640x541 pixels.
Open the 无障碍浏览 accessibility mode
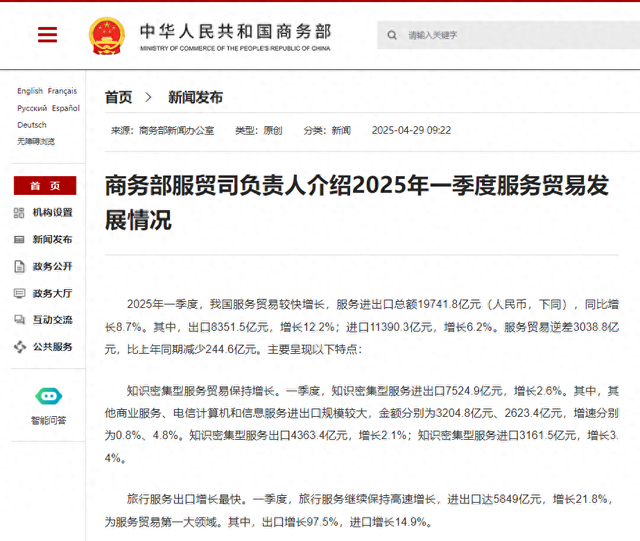[35, 141]
